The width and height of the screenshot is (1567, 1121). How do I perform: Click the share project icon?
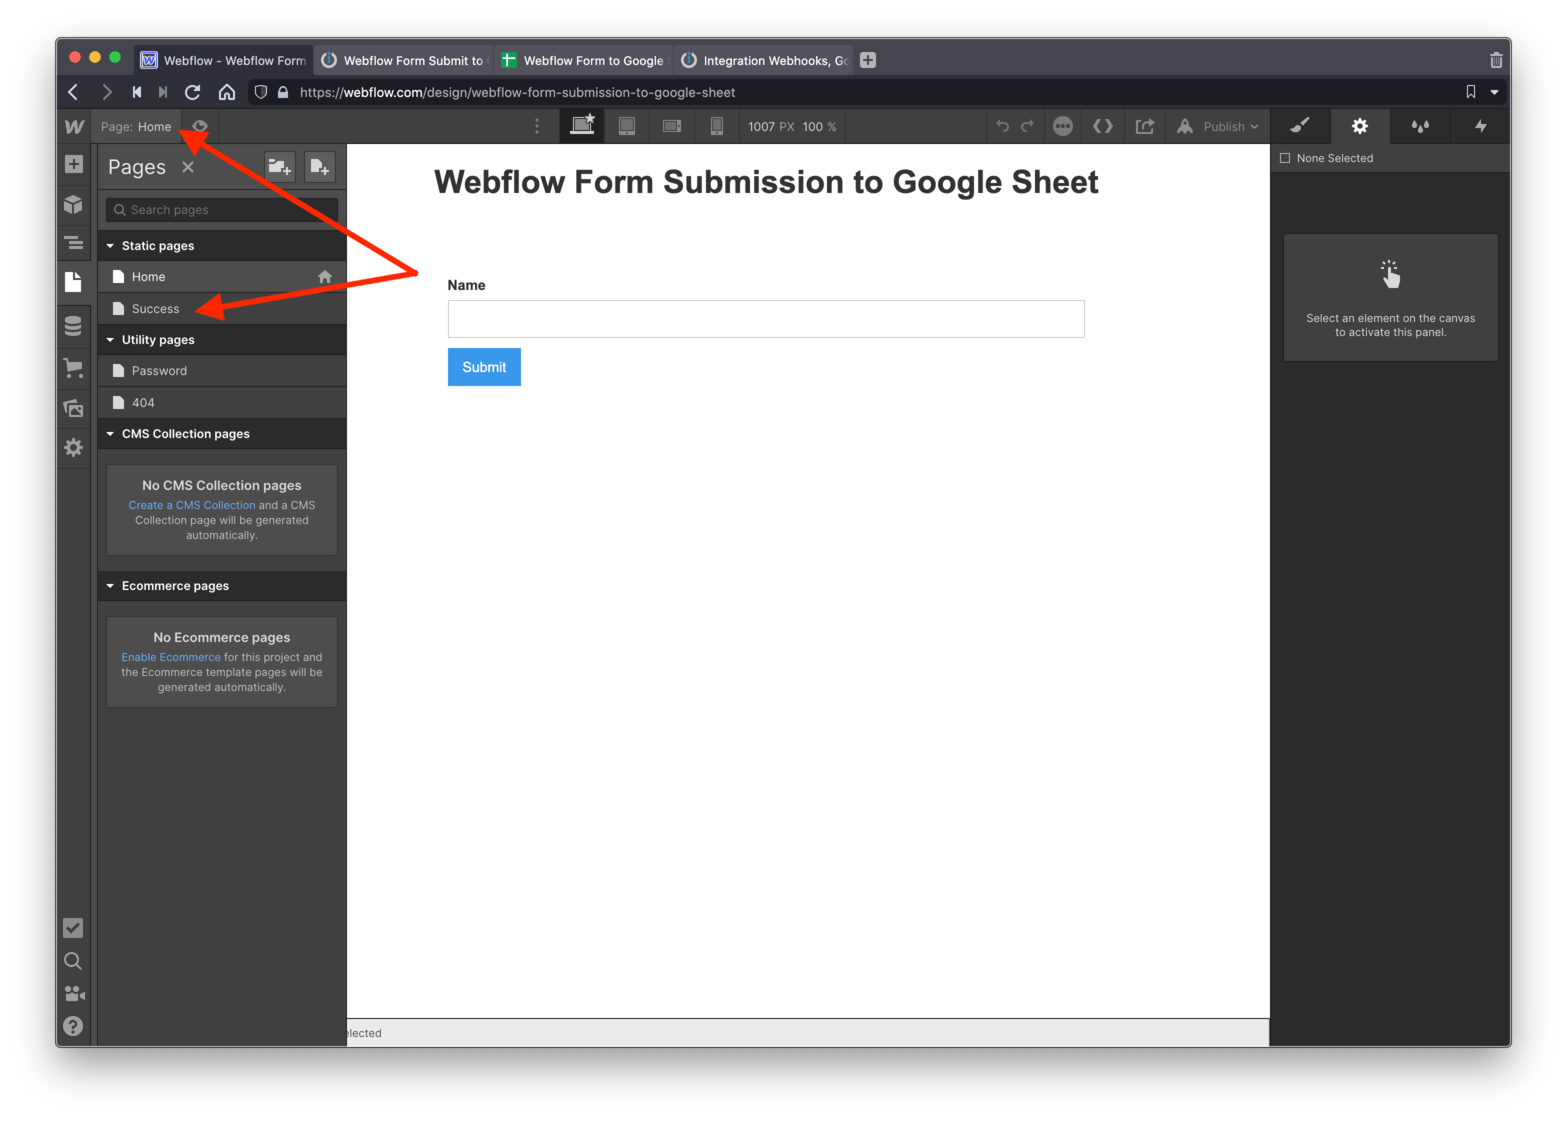[x=1145, y=126]
